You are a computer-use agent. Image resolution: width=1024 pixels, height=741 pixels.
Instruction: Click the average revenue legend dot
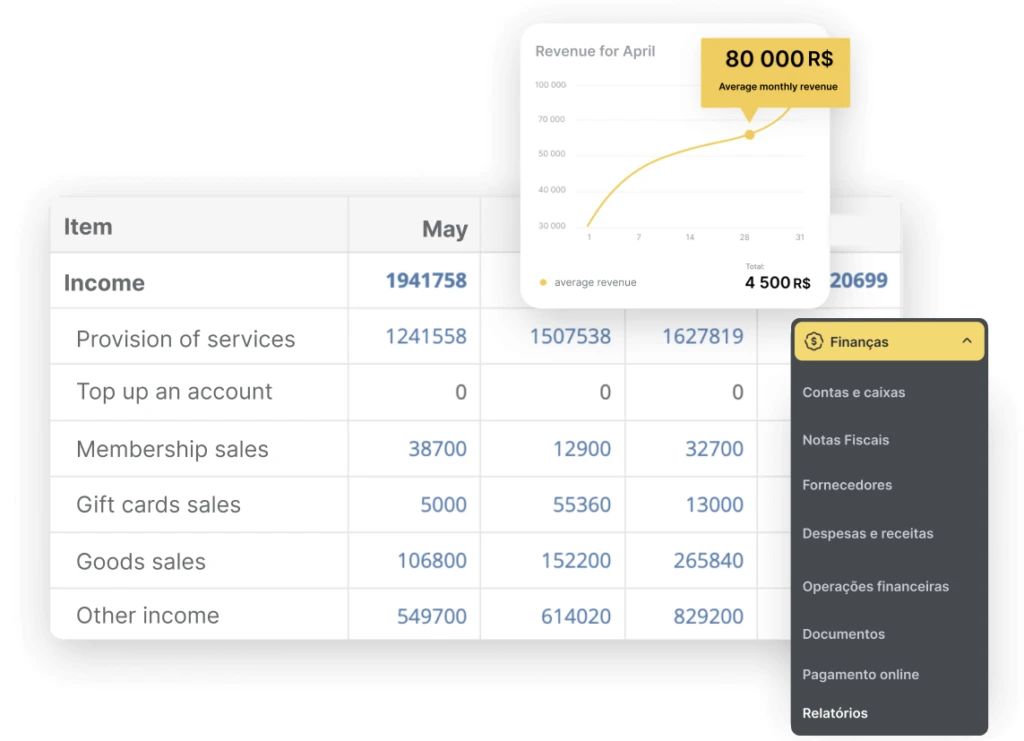coord(543,283)
